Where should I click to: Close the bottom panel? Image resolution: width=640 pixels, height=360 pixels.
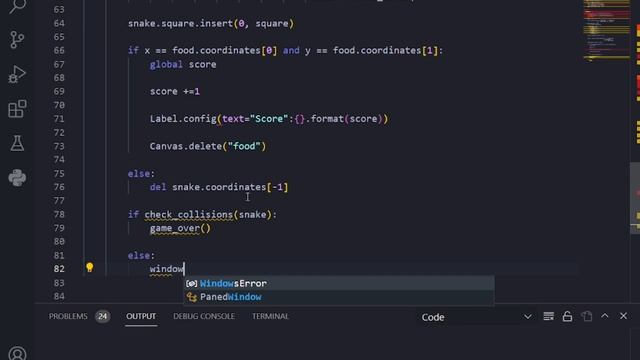pyautogui.click(x=623, y=316)
